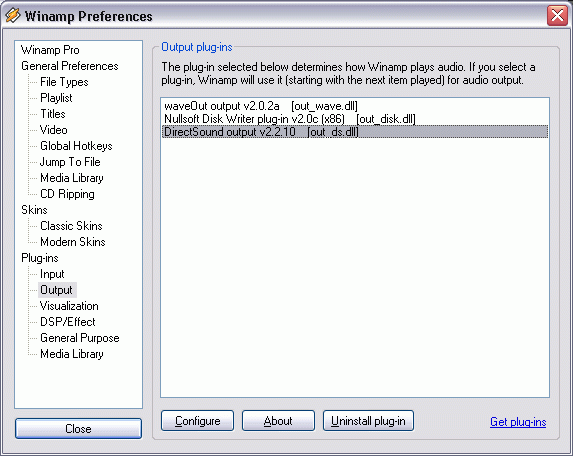Click the Winamp lightning icon in title bar
The height and width of the screenshot is (456, 573).
coord(13,16)
